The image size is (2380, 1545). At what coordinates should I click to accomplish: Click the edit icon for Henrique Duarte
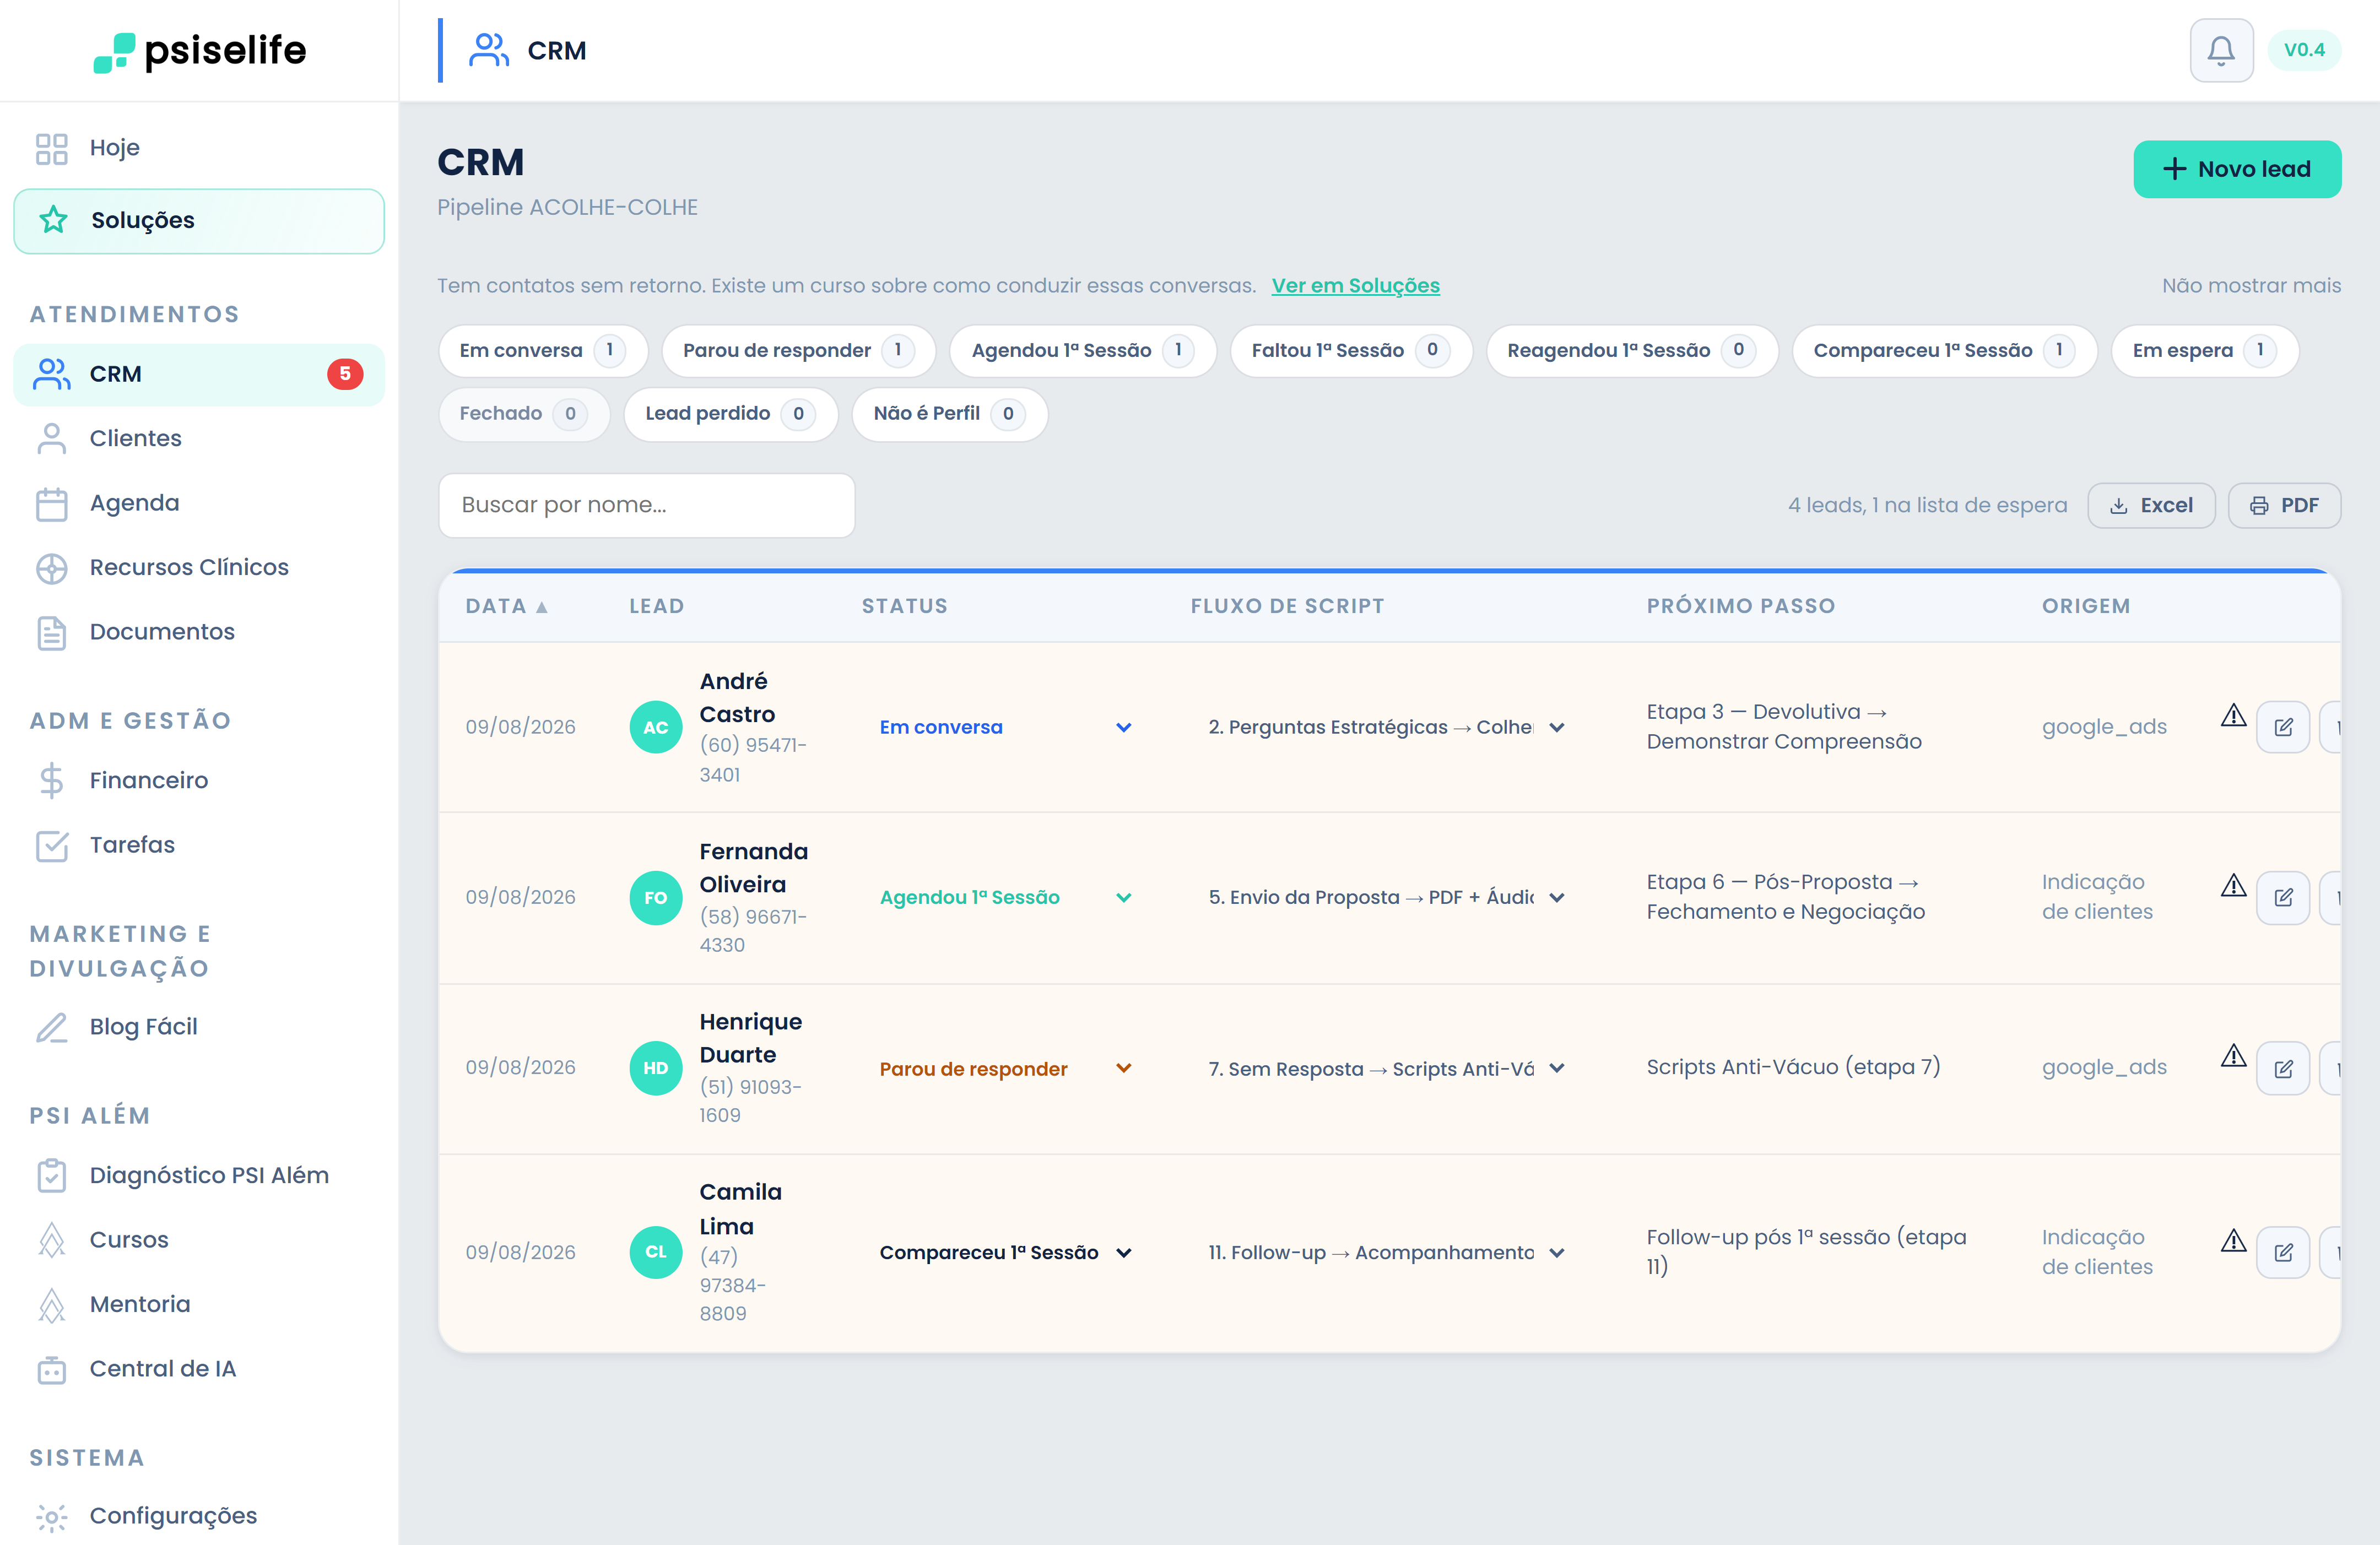2283,1068
